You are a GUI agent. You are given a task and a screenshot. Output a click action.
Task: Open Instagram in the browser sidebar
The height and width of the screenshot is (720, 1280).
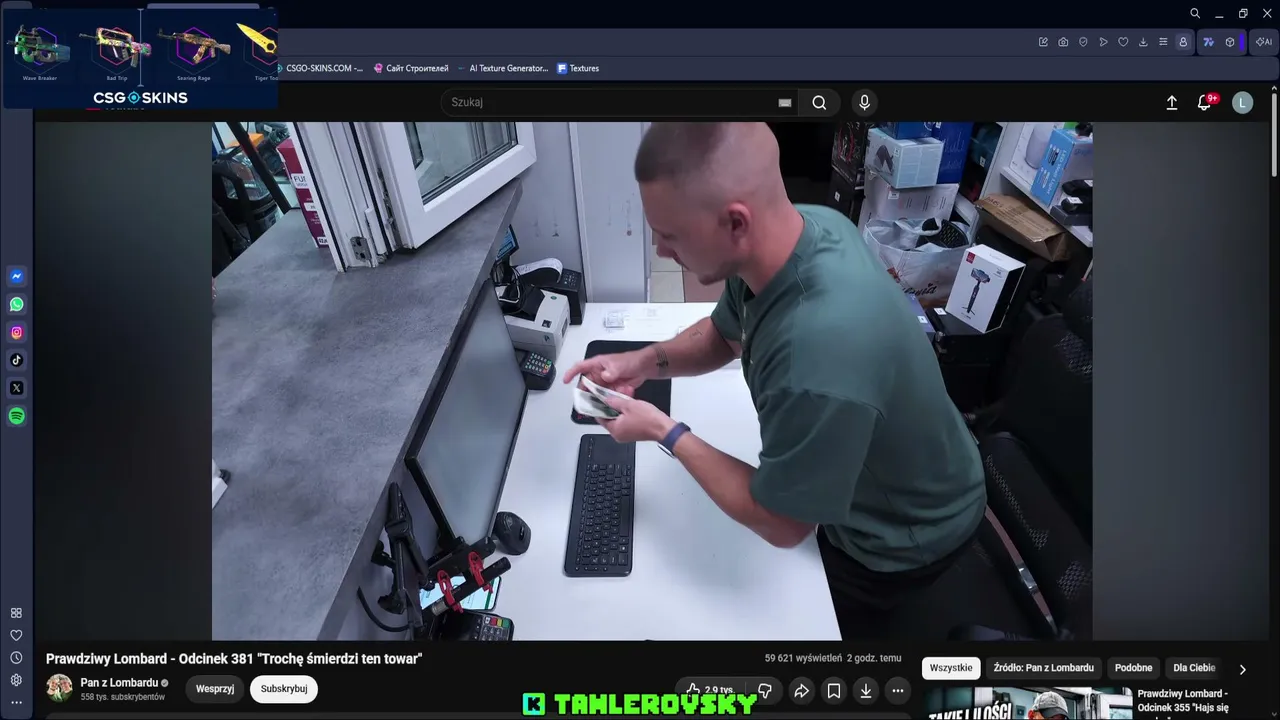pyautogui.click(x=16, y=332)
